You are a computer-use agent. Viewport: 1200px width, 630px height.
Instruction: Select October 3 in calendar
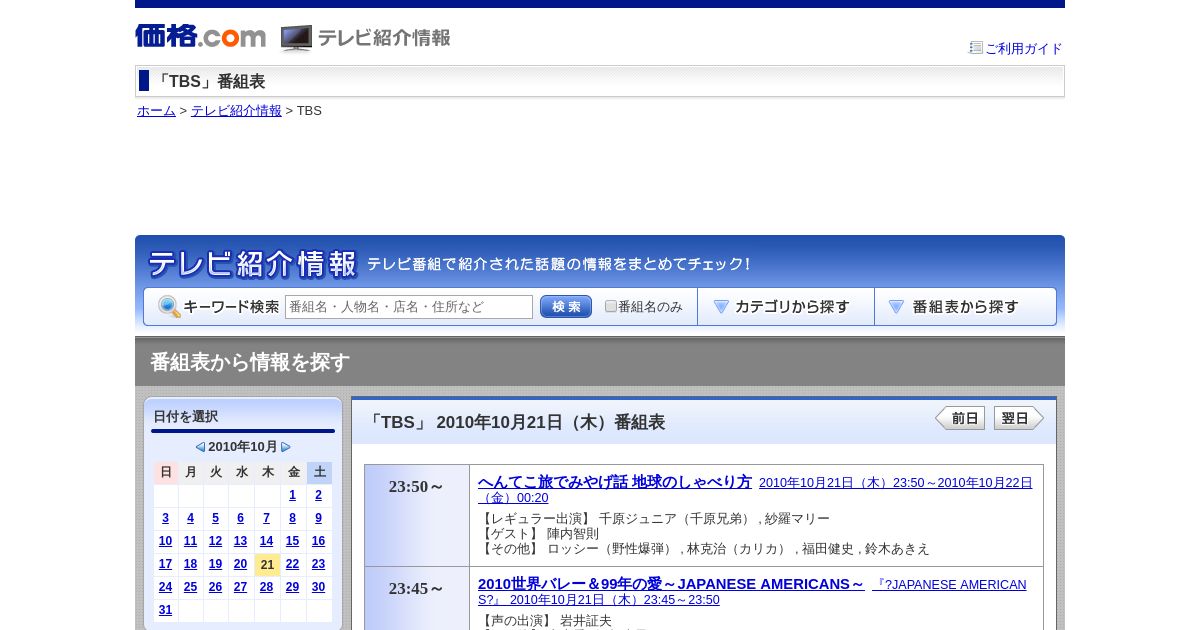point(165,518)
